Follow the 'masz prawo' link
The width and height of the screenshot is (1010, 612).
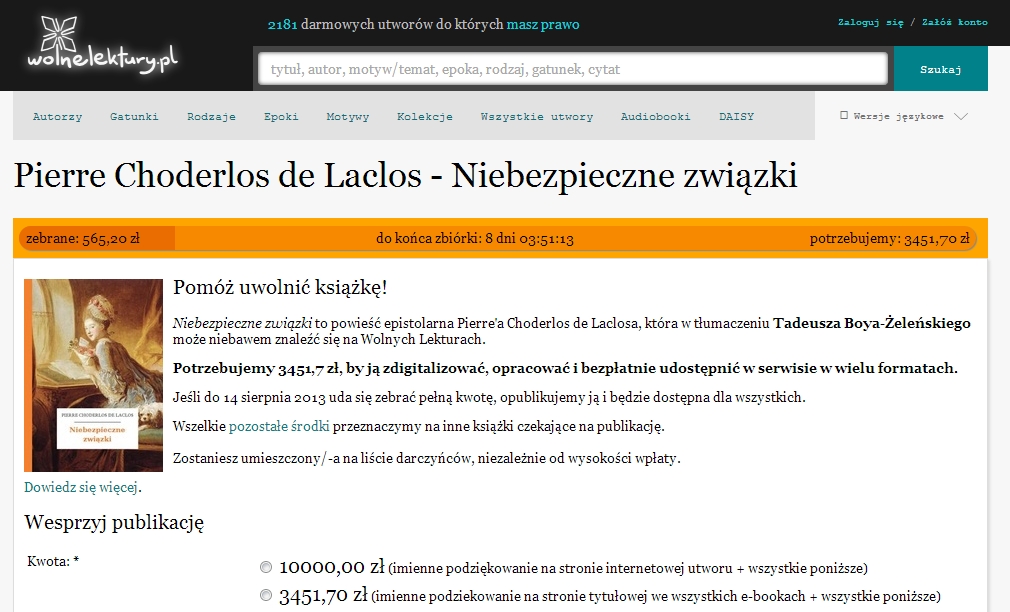click(542, 24)
